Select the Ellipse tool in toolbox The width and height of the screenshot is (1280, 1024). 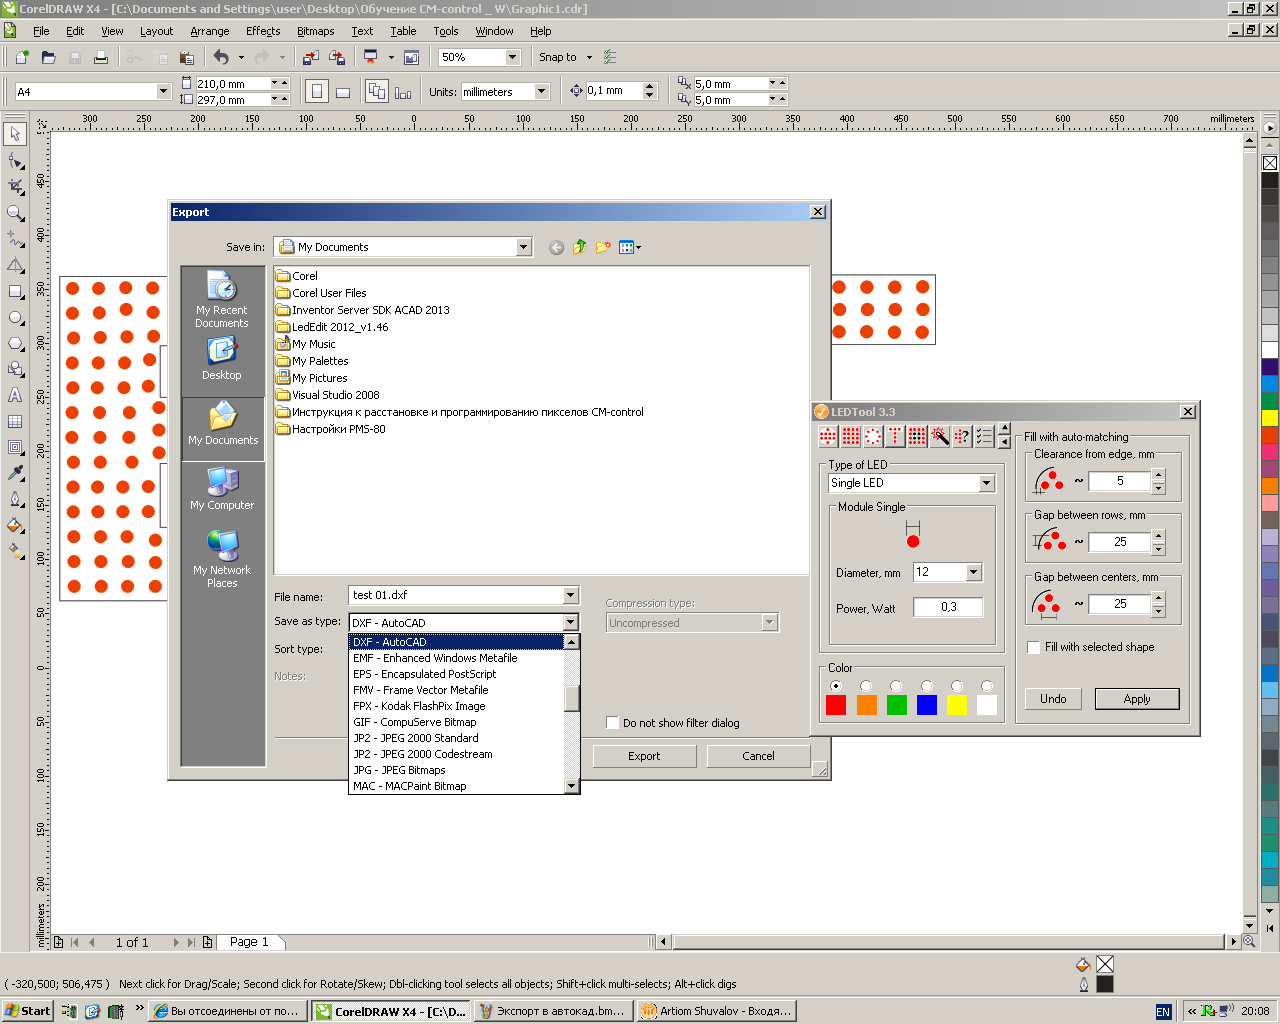point(15,317)
